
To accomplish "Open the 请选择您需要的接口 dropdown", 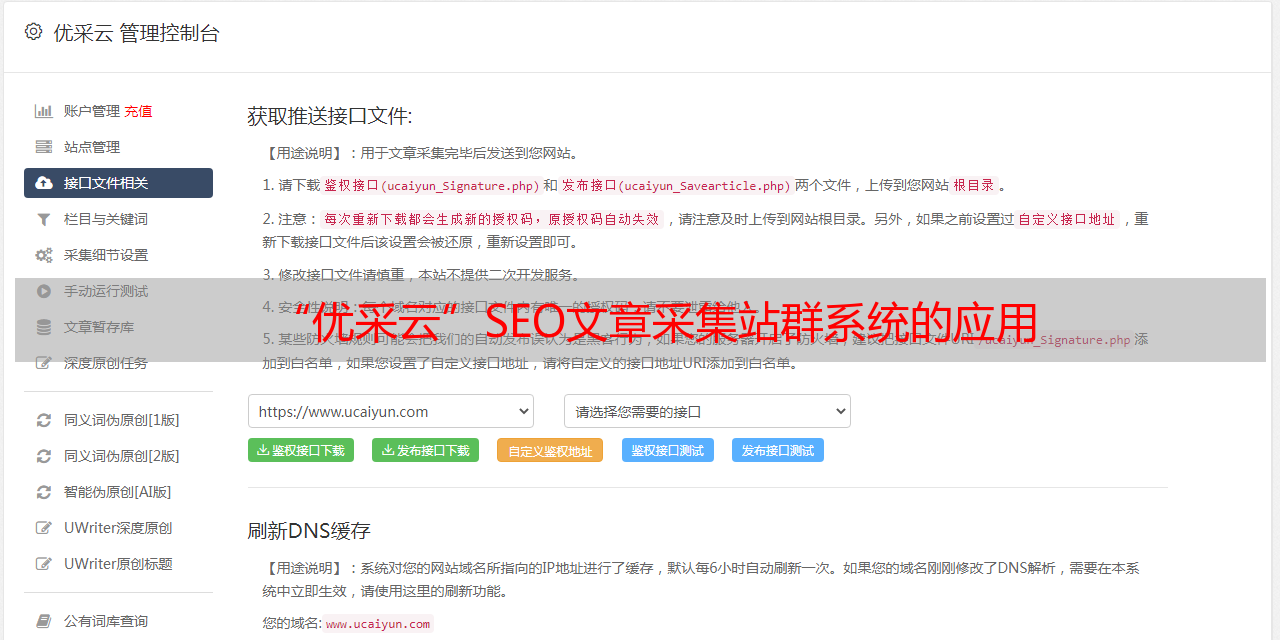I will coord(707,411).
